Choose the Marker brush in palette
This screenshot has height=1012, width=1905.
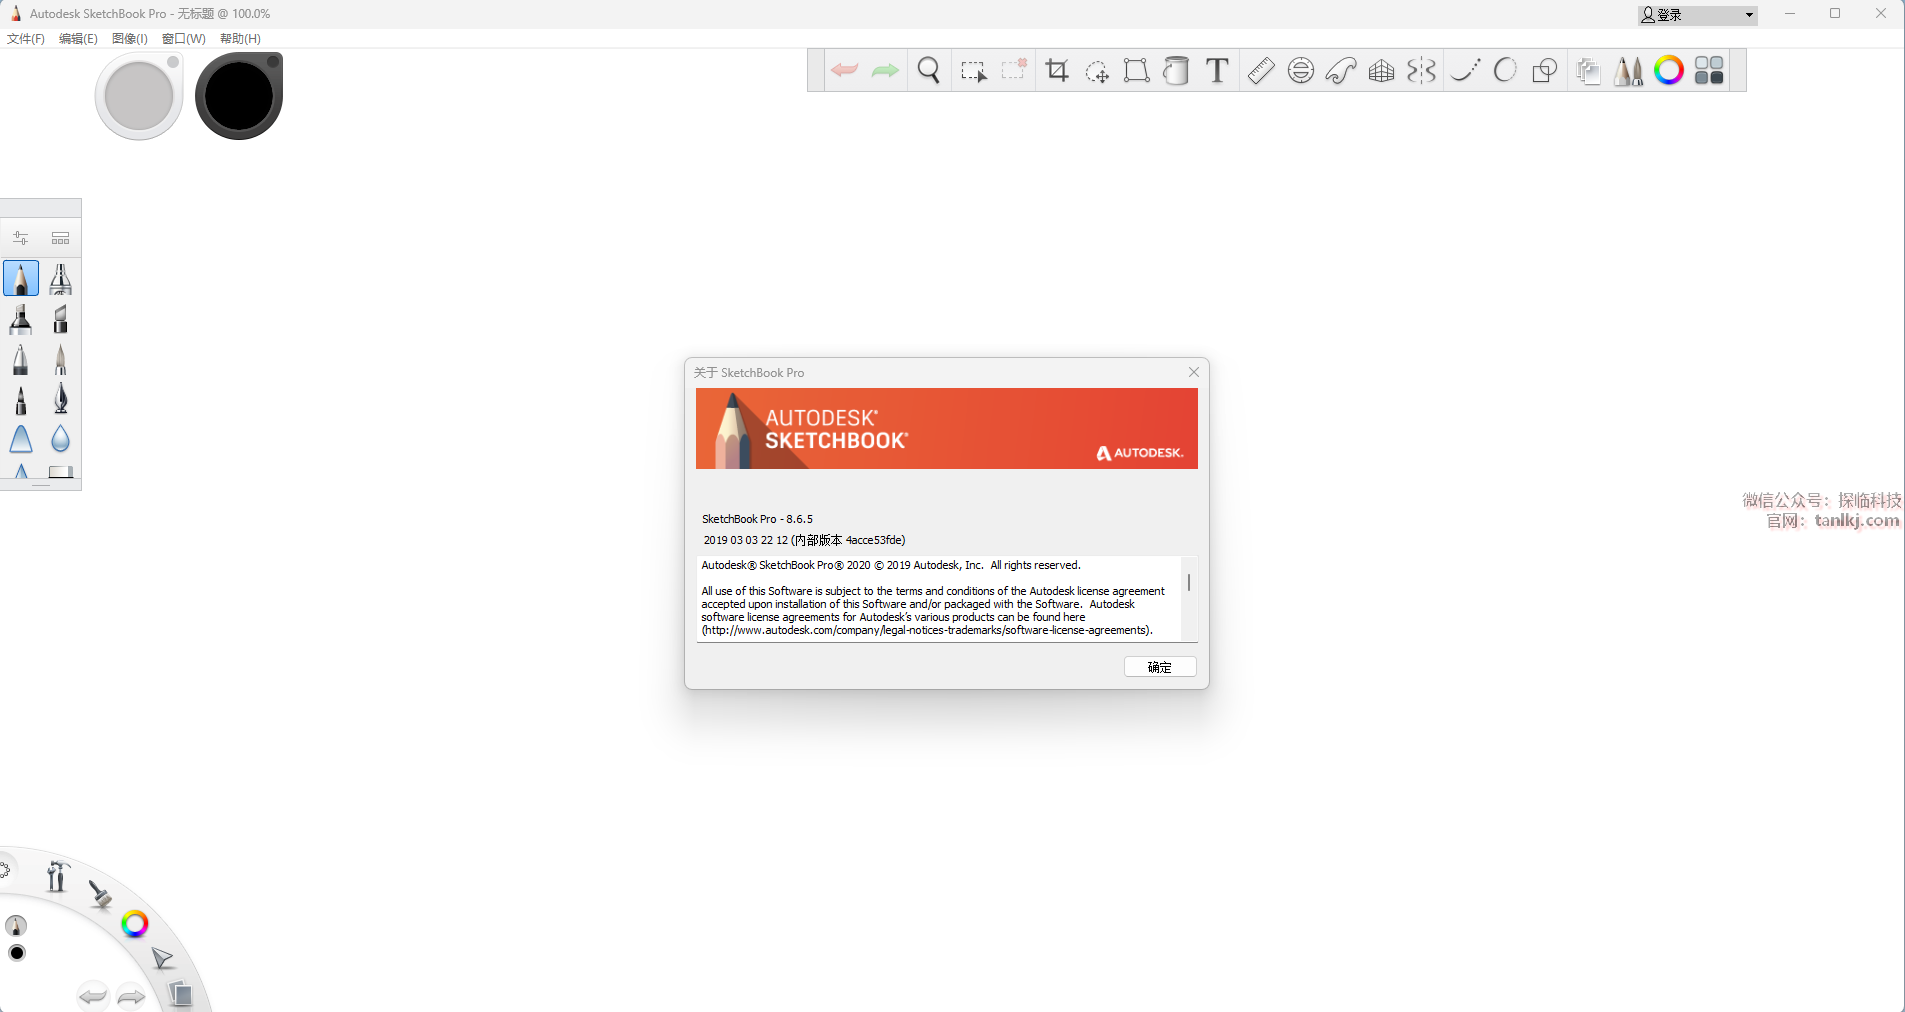(21, 319)
